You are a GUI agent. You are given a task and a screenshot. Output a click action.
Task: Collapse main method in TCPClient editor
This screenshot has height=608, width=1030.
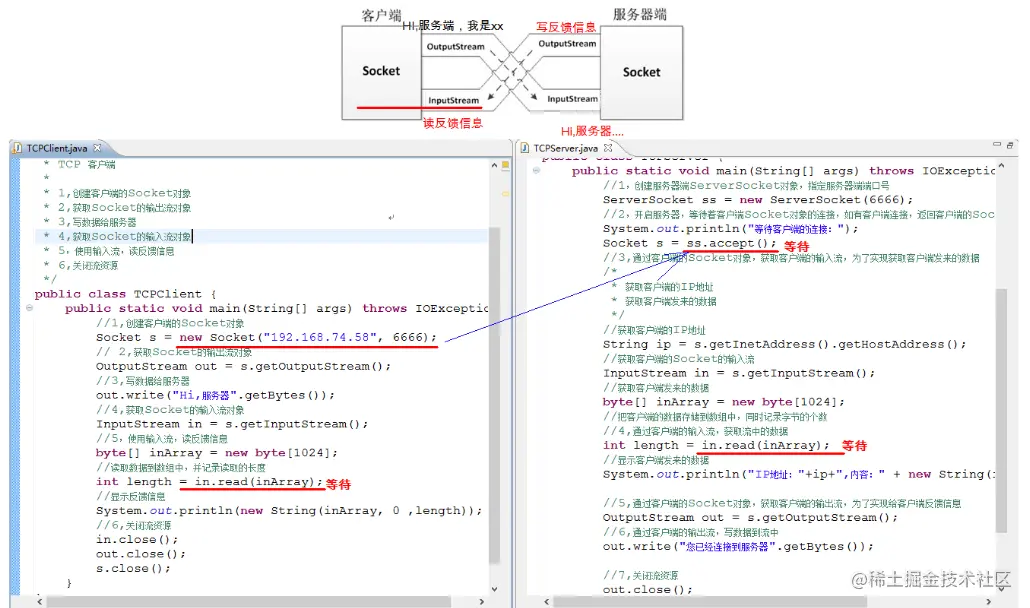tap(30, 307)
